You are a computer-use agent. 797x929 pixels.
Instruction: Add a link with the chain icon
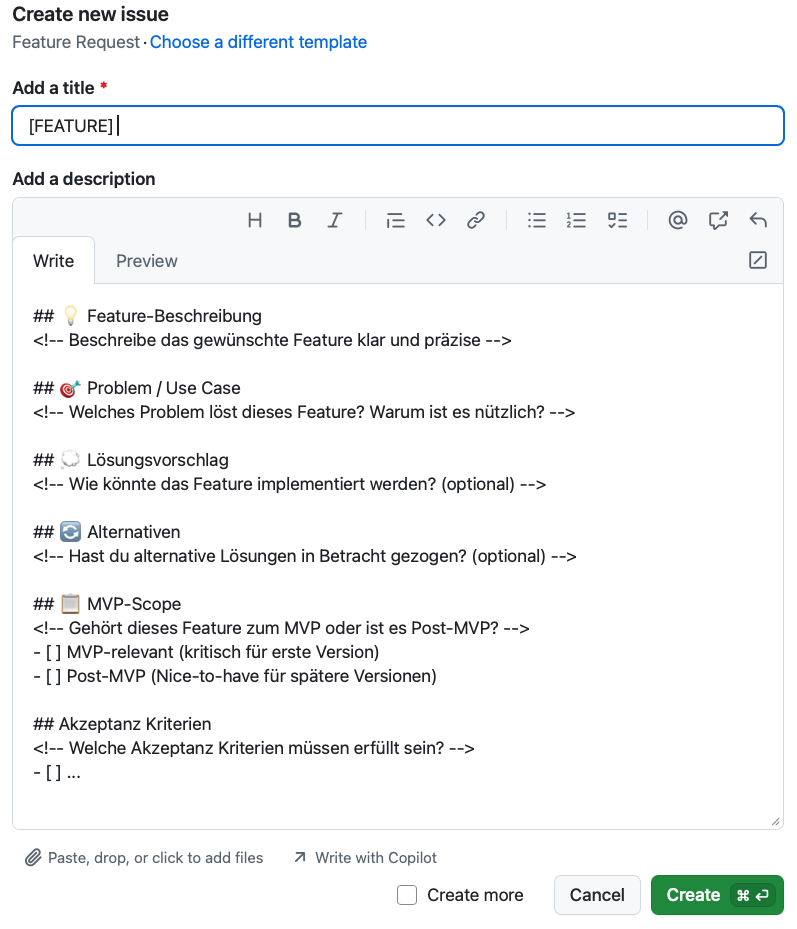pyautogui.click(x=476, y=220)
